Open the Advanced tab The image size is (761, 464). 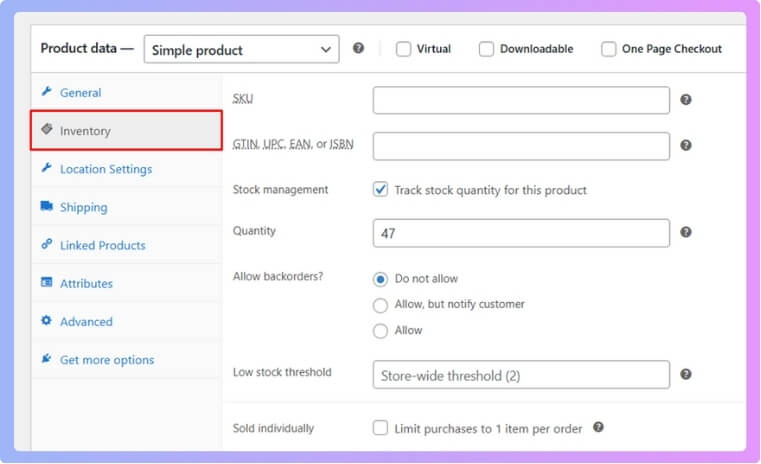(x=126, y=321)
